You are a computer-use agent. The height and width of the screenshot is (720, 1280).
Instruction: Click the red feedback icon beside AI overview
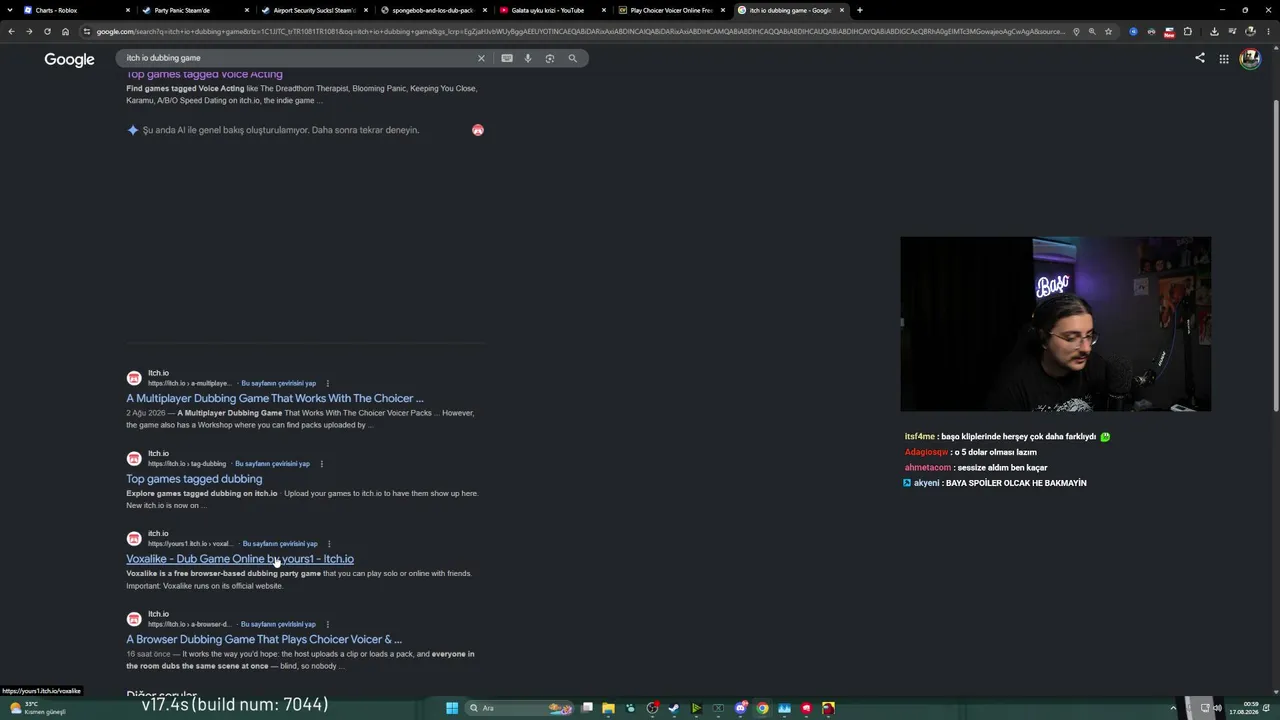coord(478,130)
